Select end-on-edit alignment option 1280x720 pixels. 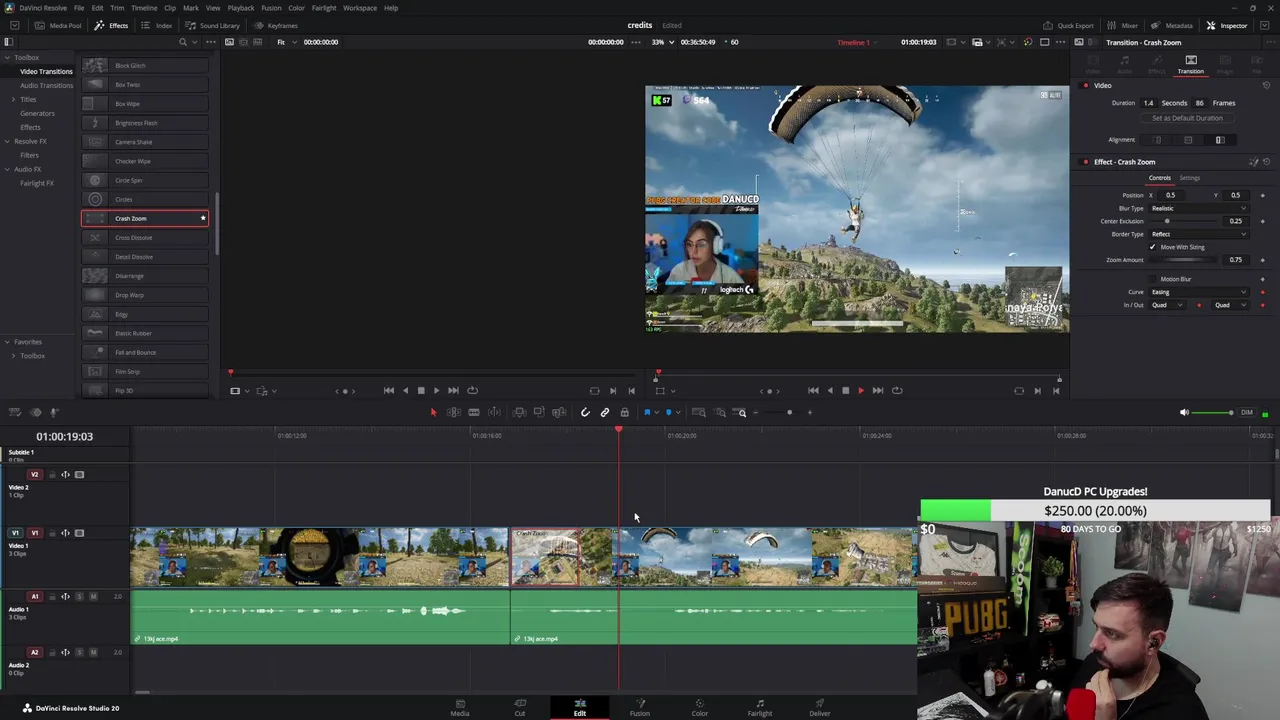click(x=1158, y=140)
